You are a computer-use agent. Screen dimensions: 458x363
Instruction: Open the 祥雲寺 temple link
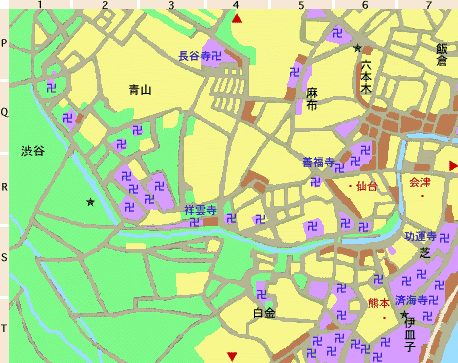click(200, 210)
